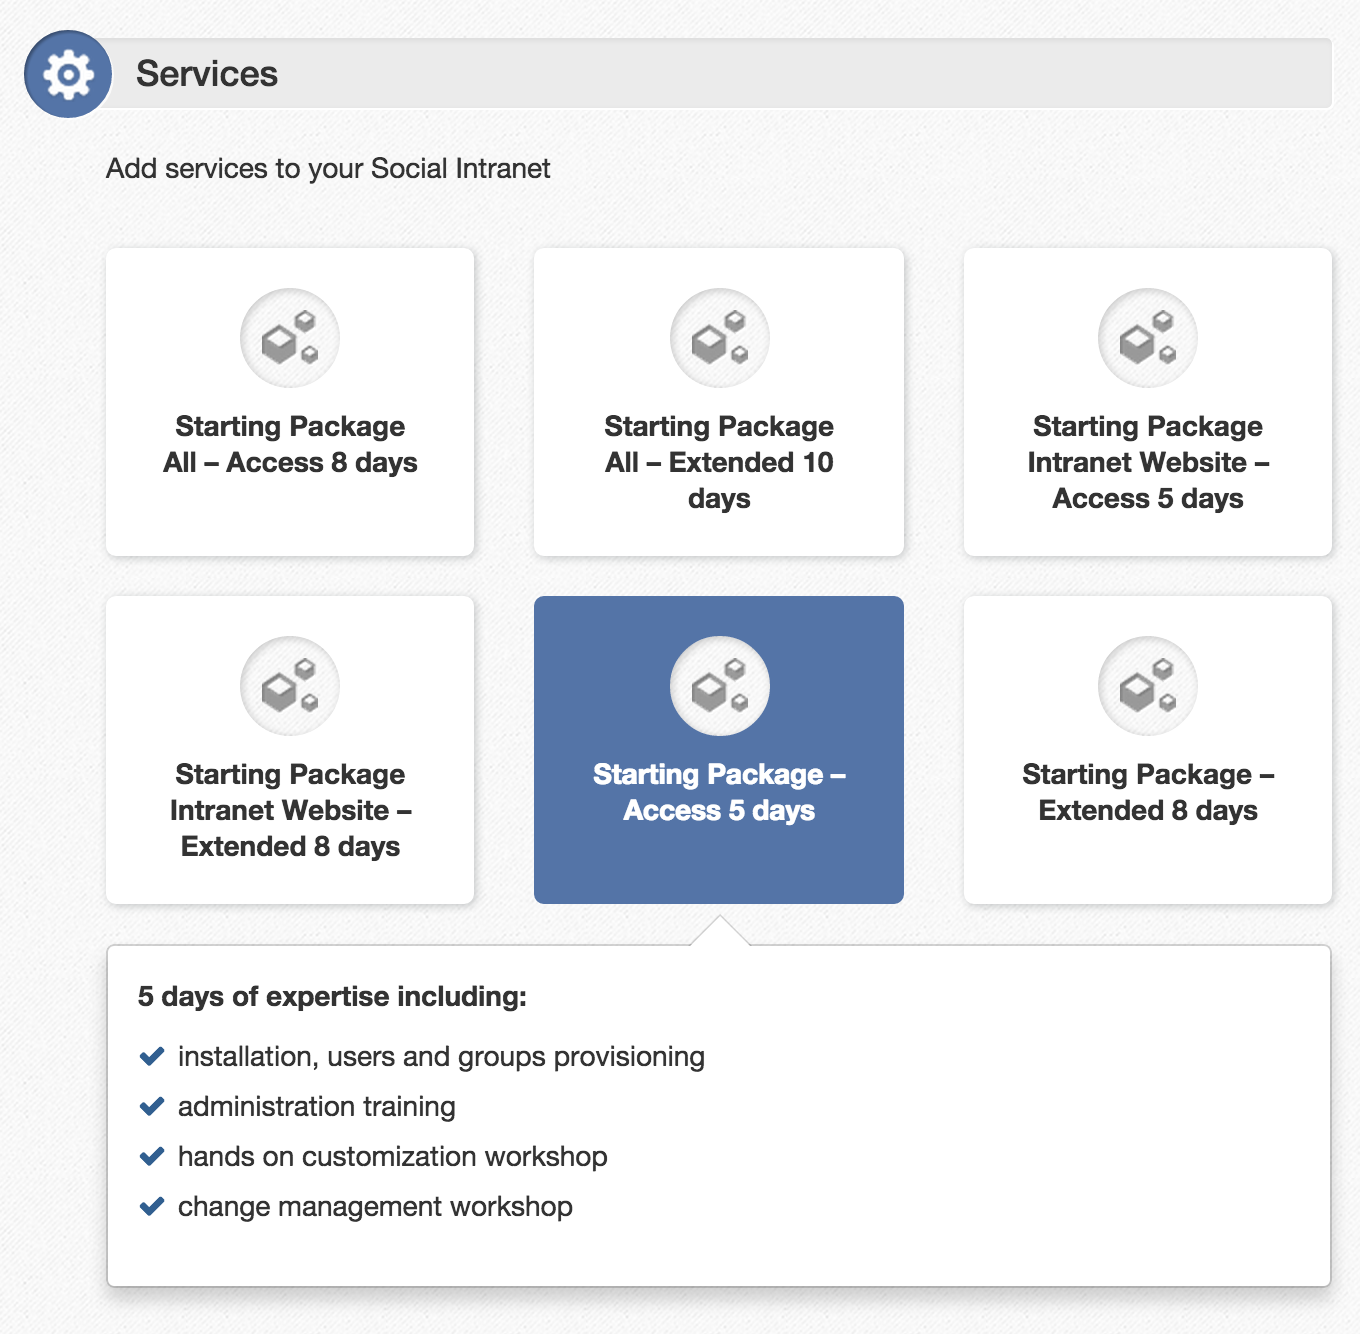Select the Starting Package All – Extended 10 days title
The width and height of the screenshot is (1360, 1334).
click(x=719, y=462)
